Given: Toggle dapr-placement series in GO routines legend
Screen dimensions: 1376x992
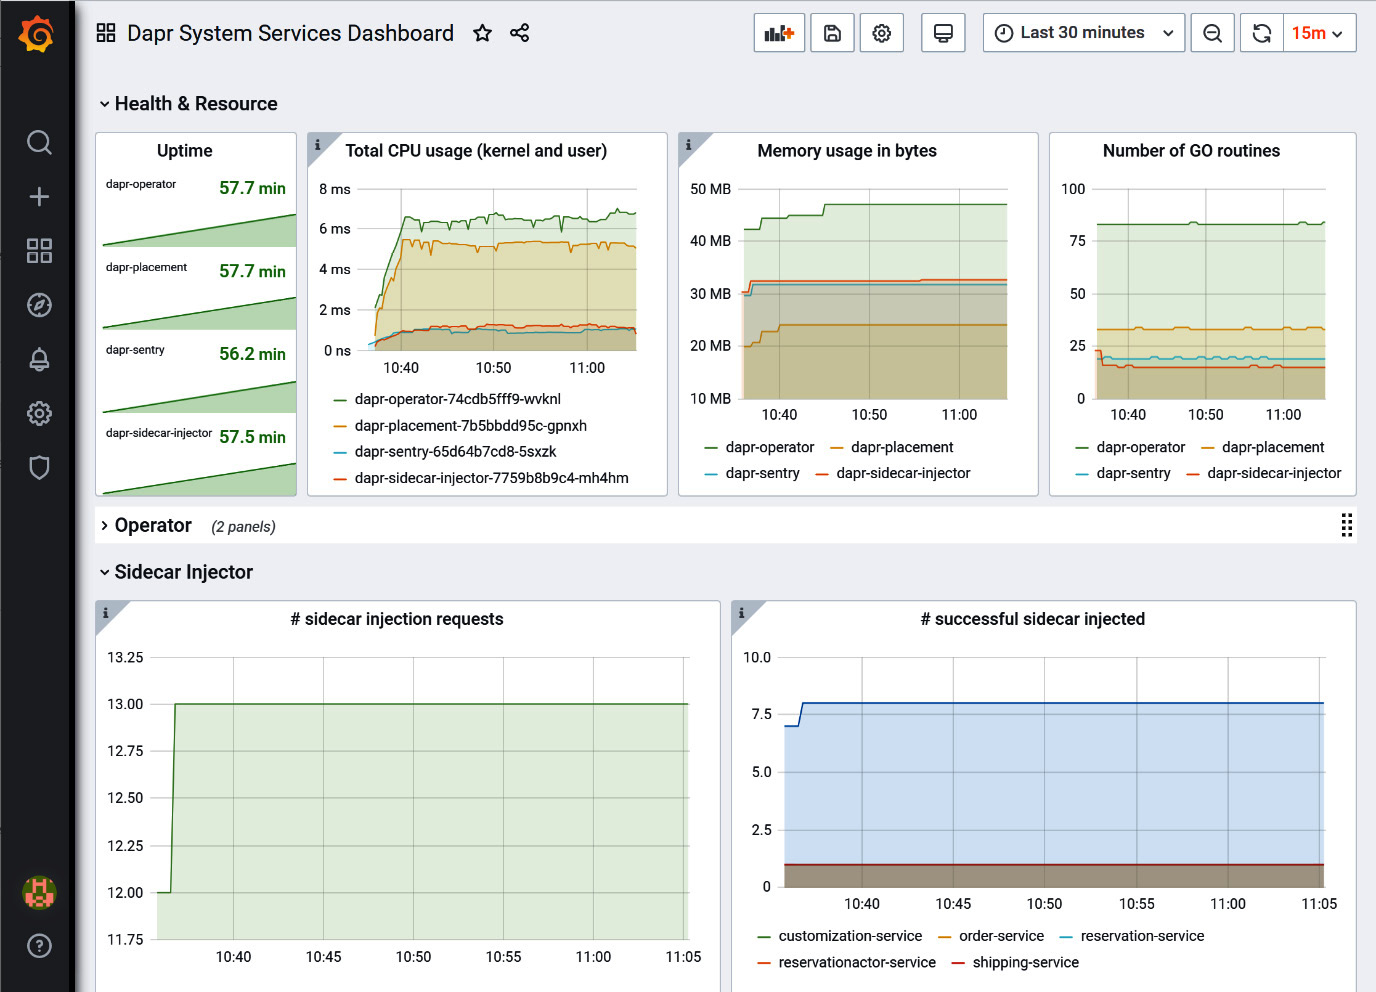Looking at the screenshot, I should click(1273, 447).
